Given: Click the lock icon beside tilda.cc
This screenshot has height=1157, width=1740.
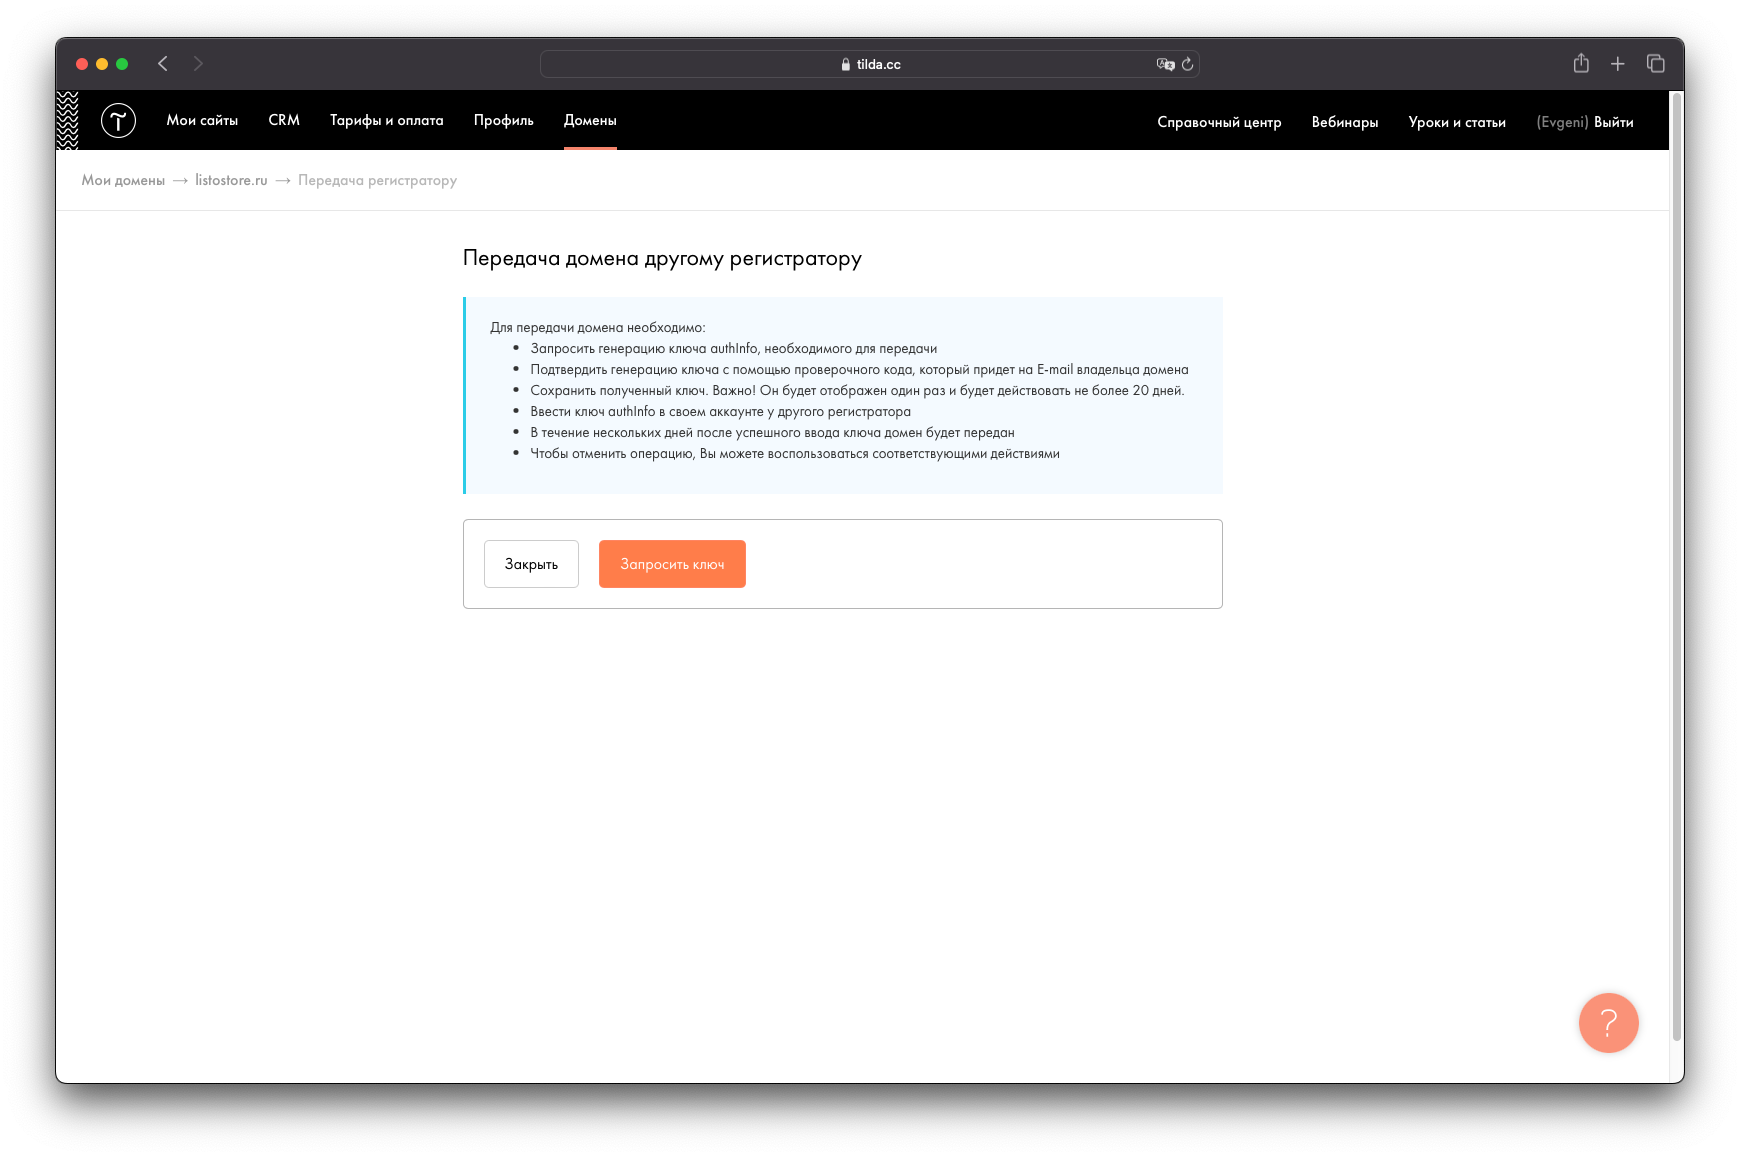Looking at the screenshot, I should pyautogui.click(x=846, y=64).
